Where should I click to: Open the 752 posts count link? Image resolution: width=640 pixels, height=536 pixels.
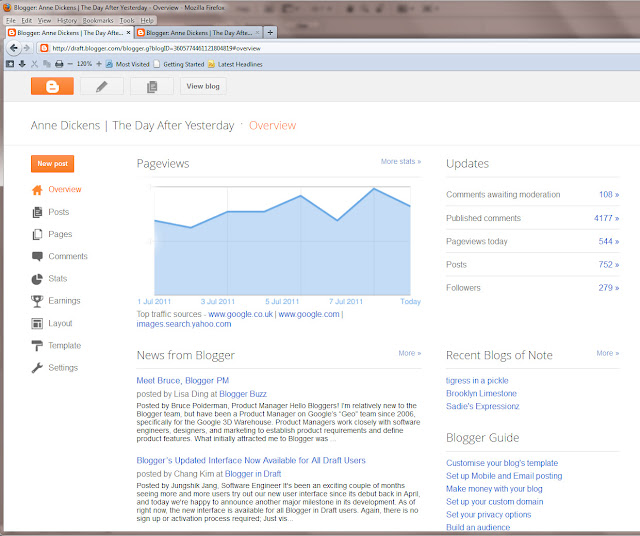pyautogui.click(x=609, y=265)
